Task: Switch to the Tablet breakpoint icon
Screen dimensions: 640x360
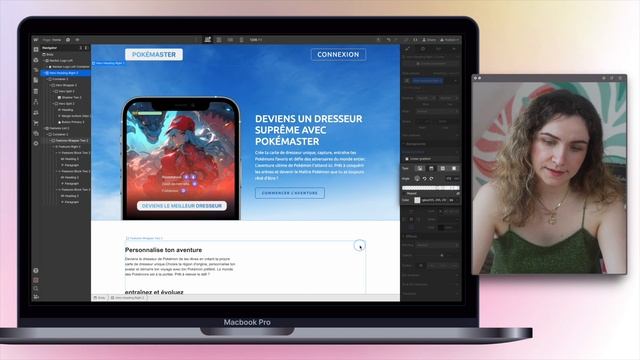Action: 219,40
